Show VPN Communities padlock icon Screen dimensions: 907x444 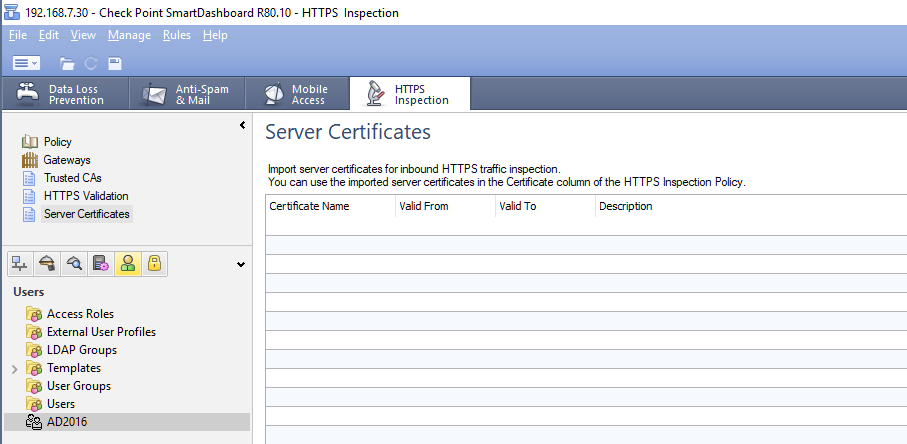tap(154, 264)
